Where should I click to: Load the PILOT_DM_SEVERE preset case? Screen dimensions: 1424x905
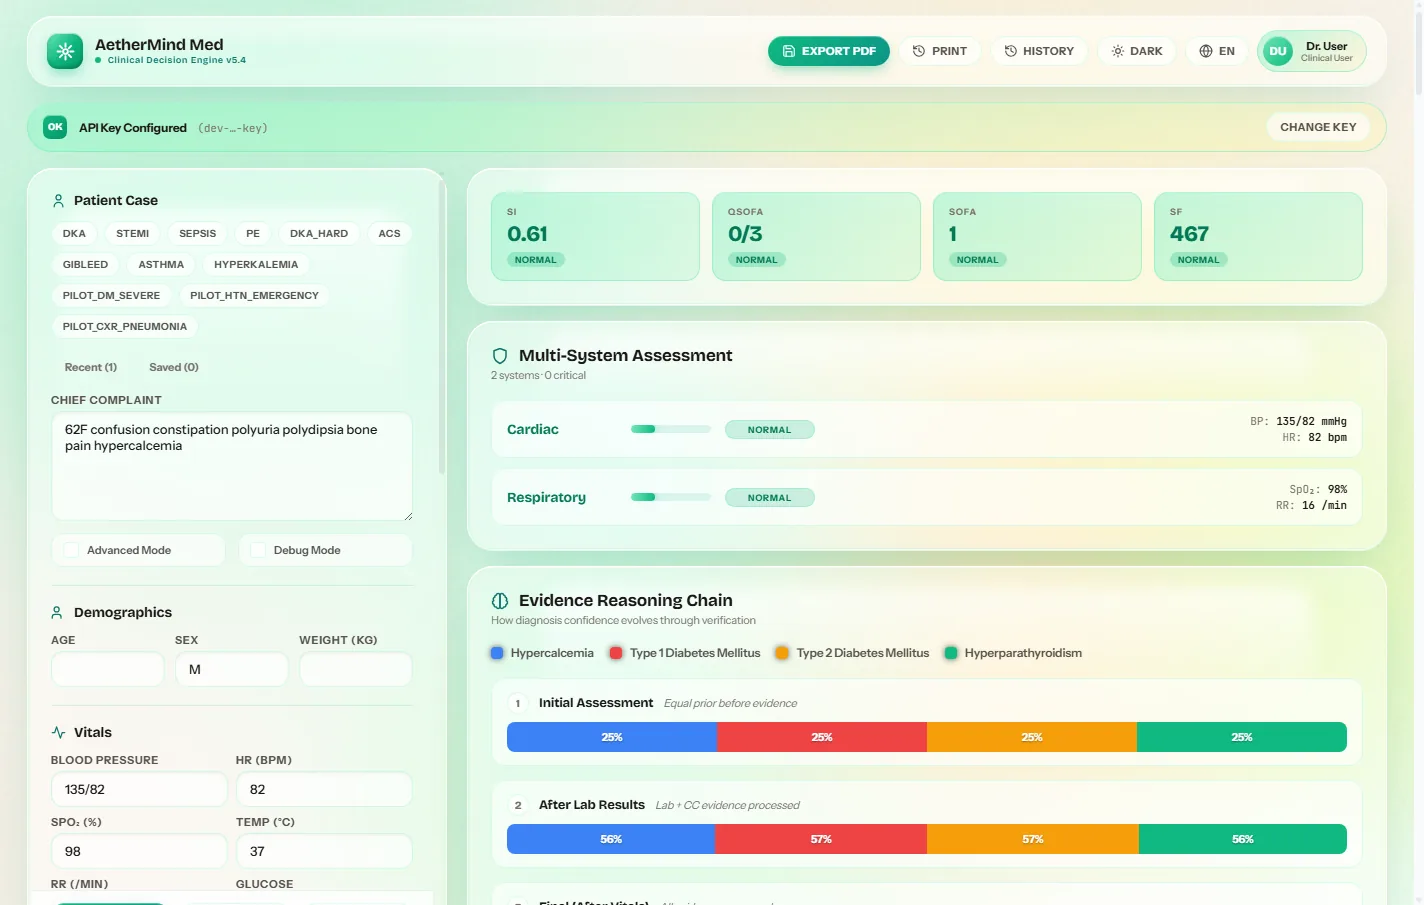[x=111, y=296]
